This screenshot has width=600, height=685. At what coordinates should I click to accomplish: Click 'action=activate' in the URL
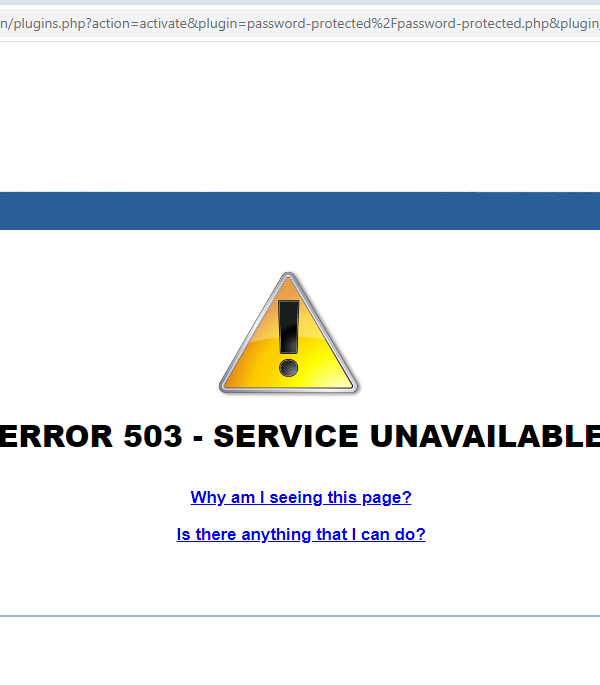coord(139,23)
